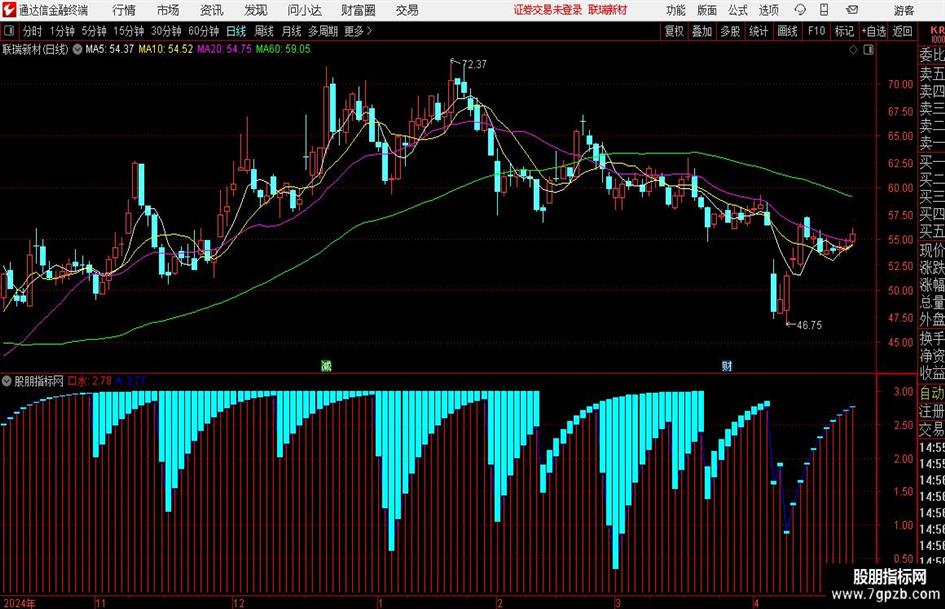Click the 标记 mark button
Image resolution: width=945 pixels, height=609 pixels.
pos(844,31)
